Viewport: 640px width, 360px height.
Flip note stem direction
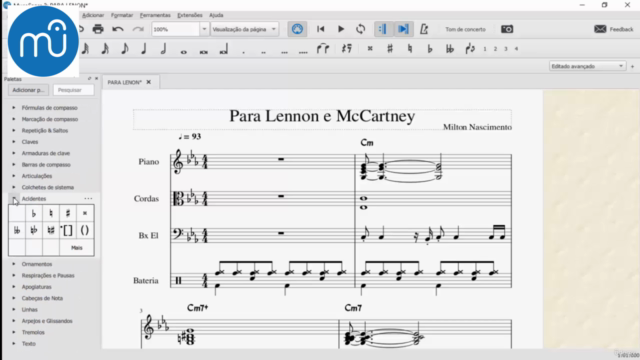coord(470,49)
